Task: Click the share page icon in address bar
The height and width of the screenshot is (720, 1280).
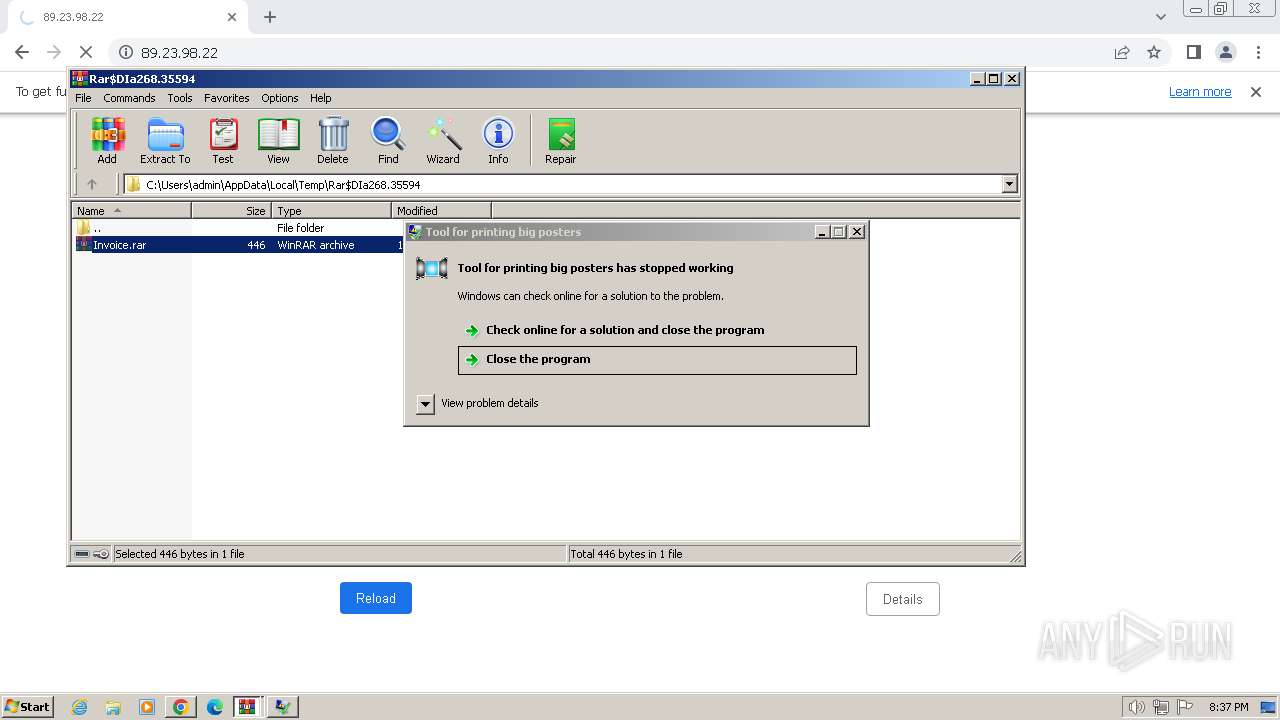Action: point(1122,52)
